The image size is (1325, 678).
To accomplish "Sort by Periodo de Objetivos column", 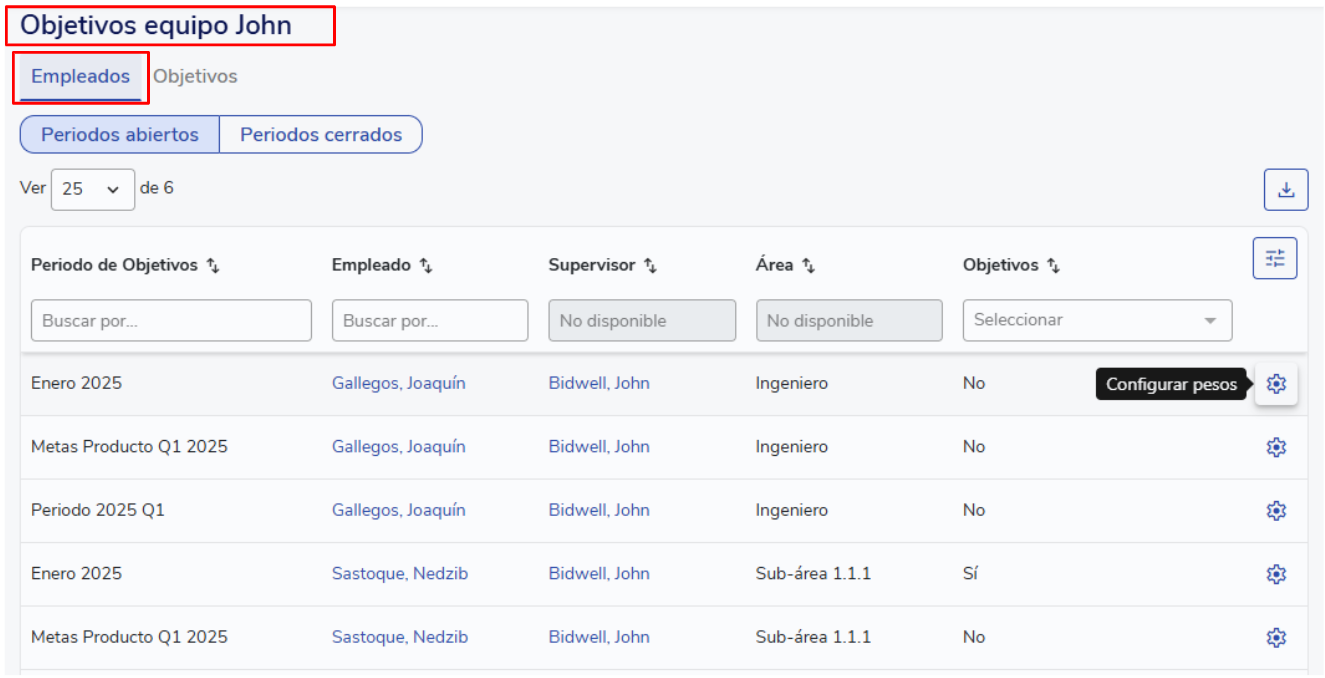I will coord(213,266).
